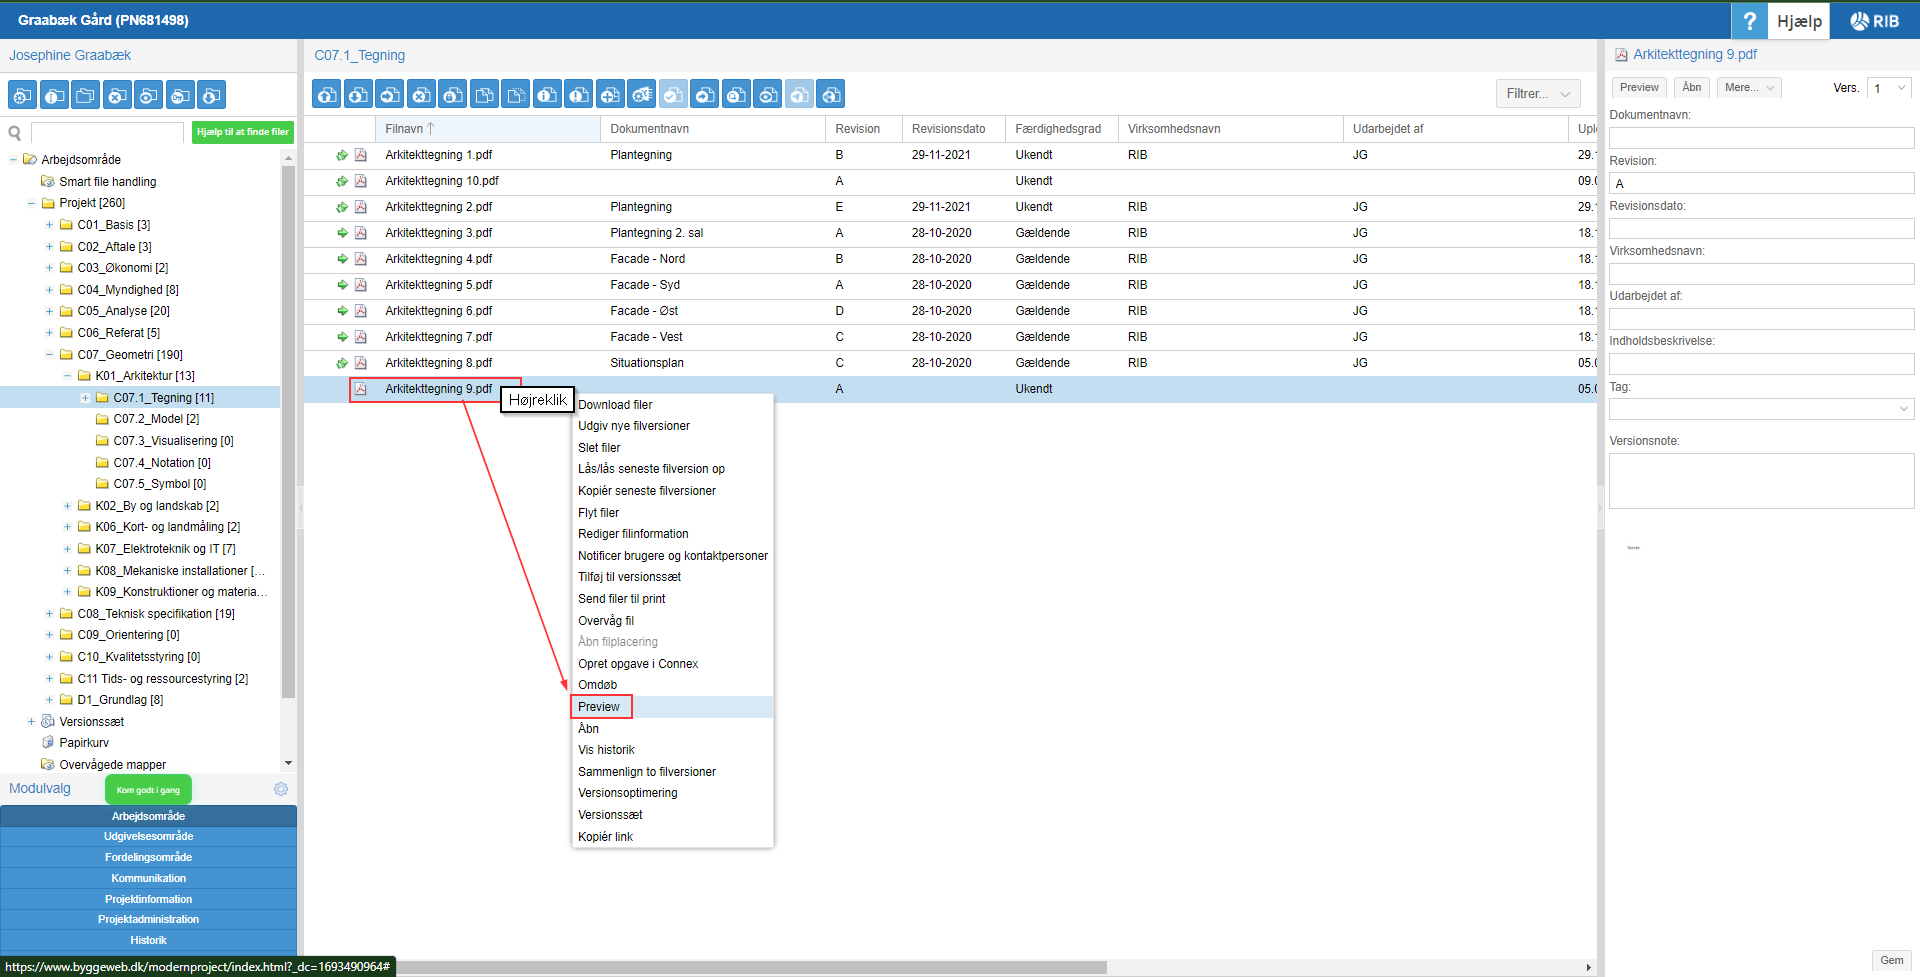The image size is (1920, 977).
Task: Switch to the Udgivelsesområde module
Action: 149,836
